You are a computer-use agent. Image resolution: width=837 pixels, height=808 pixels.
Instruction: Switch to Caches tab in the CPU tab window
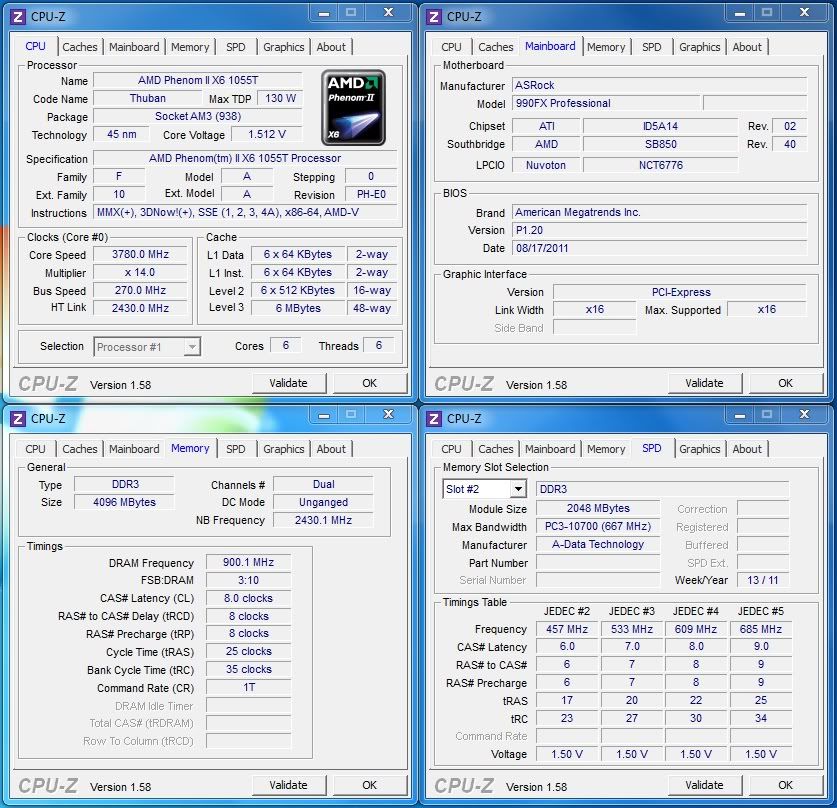tap(80, 47)
